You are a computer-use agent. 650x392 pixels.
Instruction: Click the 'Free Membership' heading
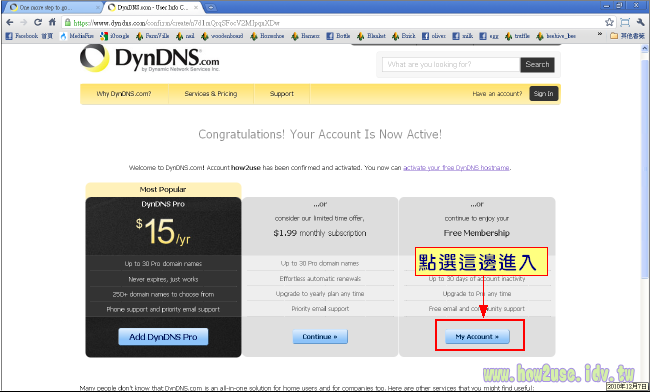(477, 233)
